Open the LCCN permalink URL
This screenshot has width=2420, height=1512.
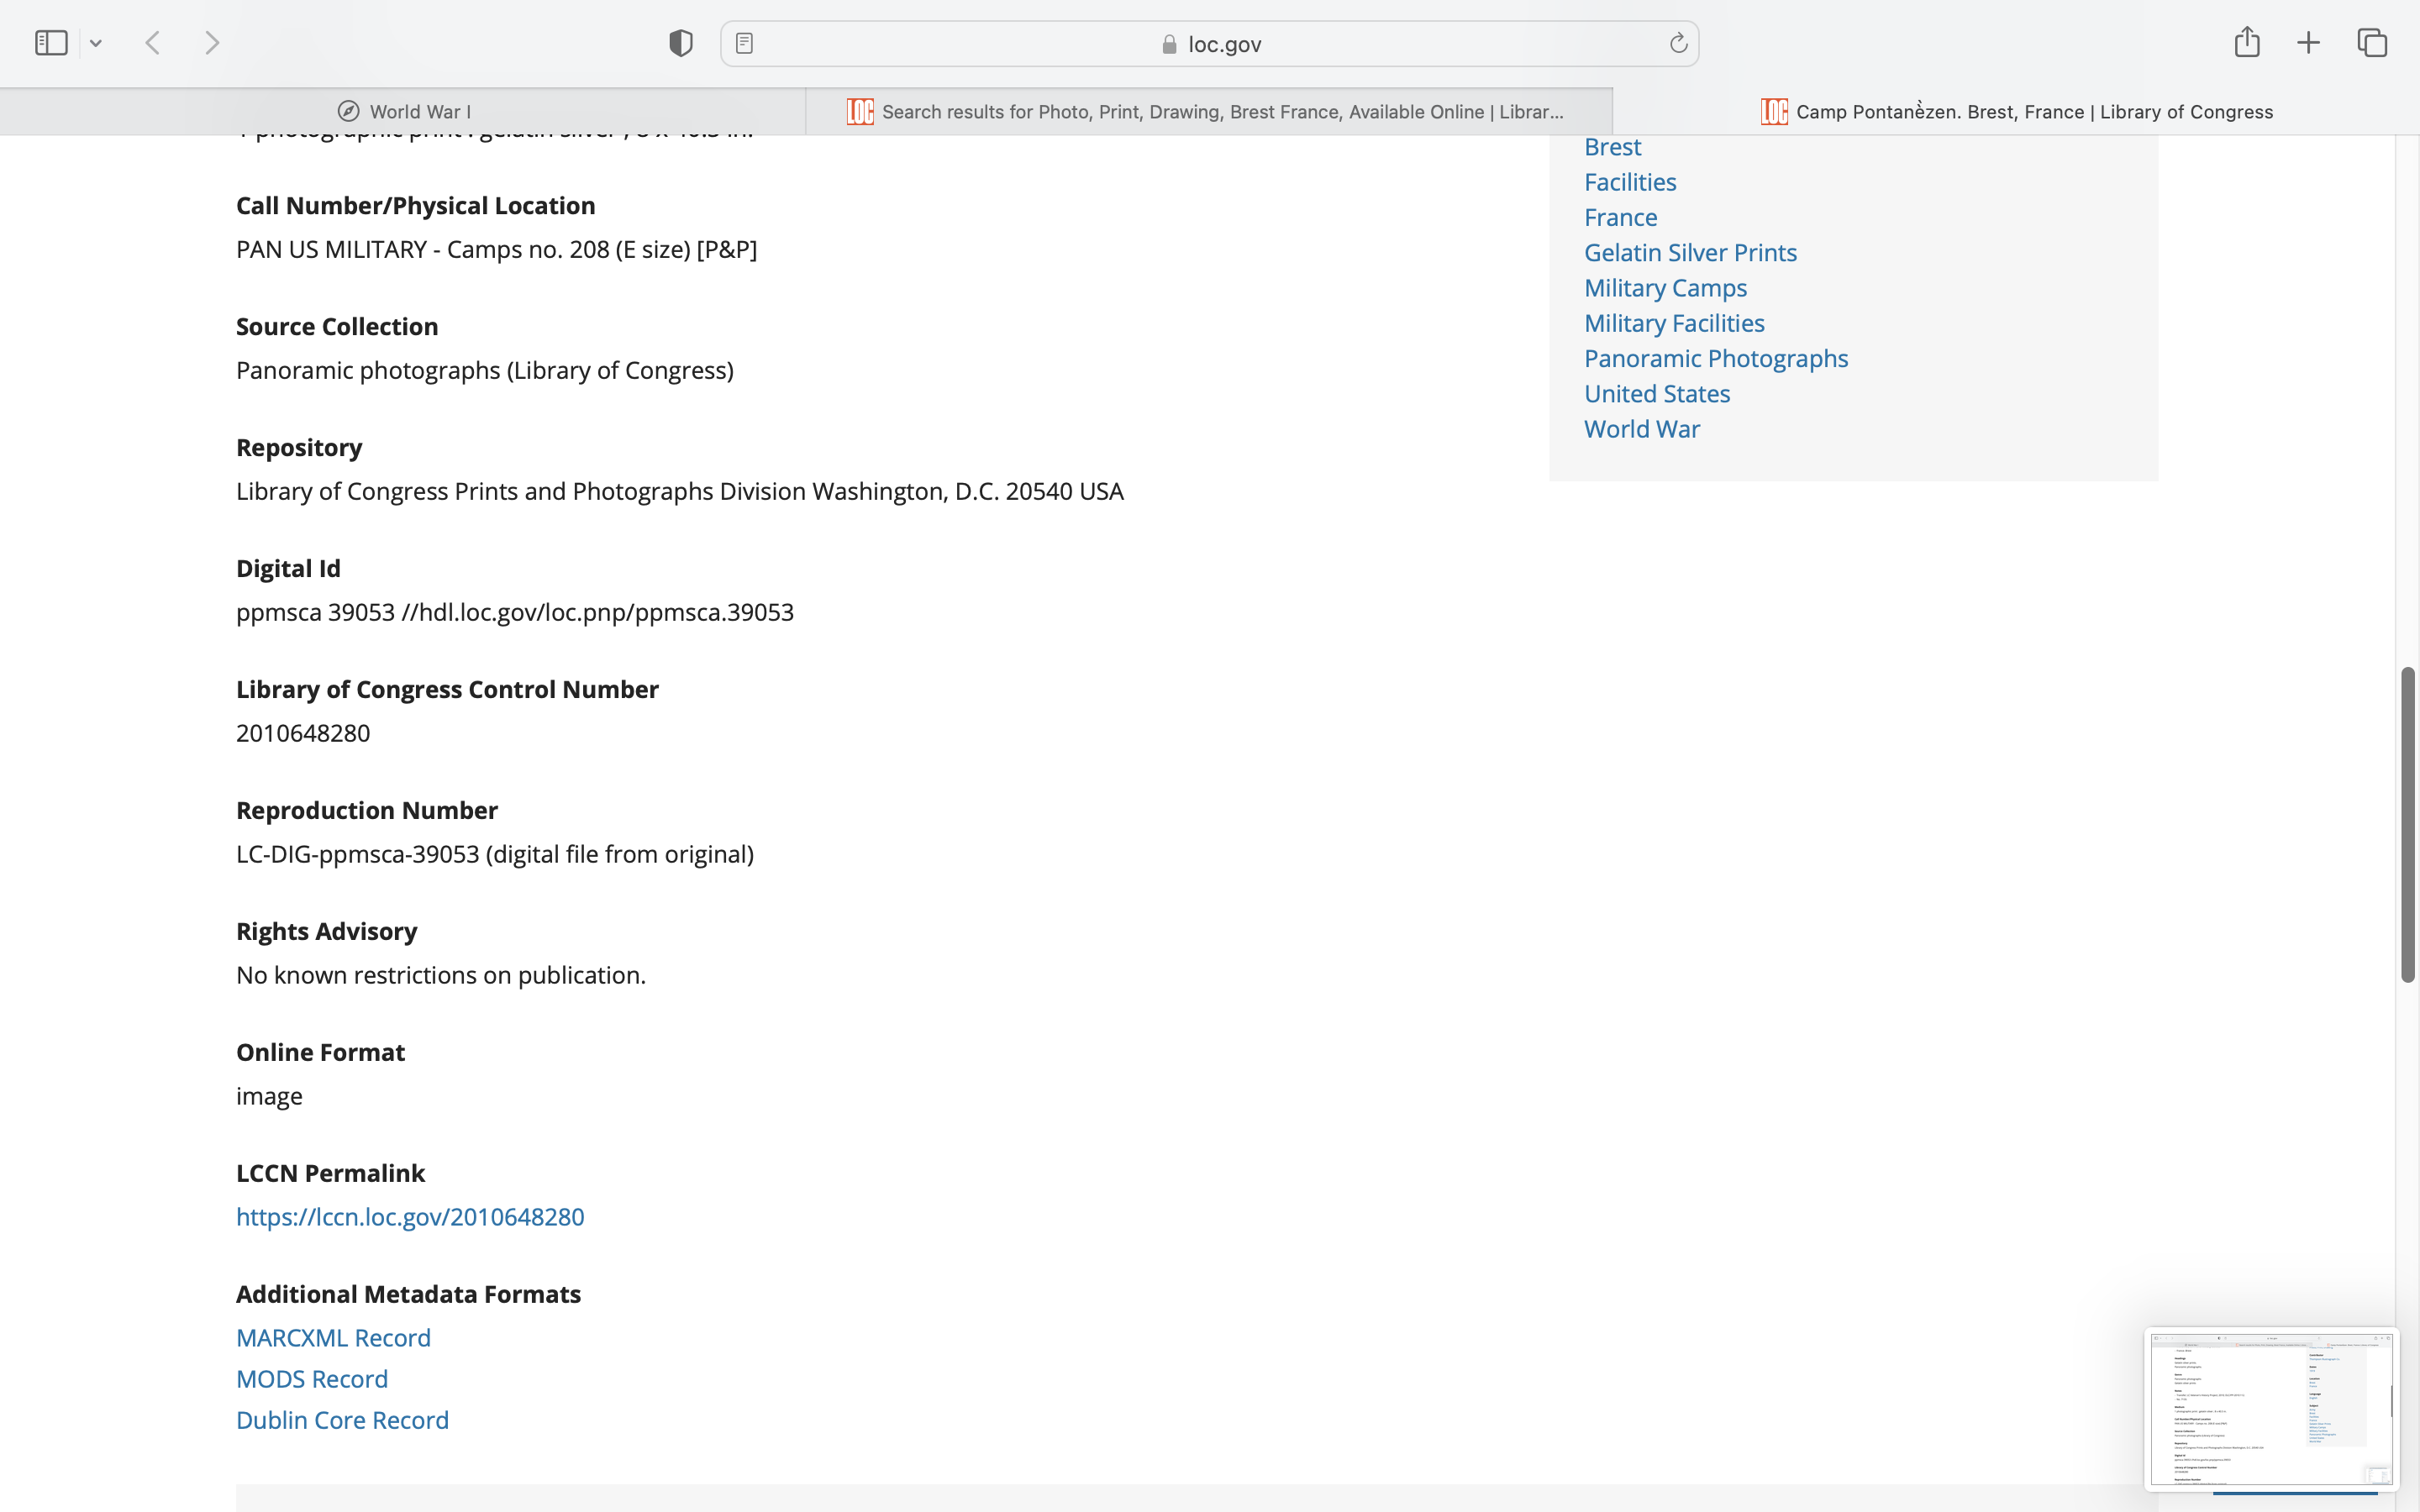410,1217
